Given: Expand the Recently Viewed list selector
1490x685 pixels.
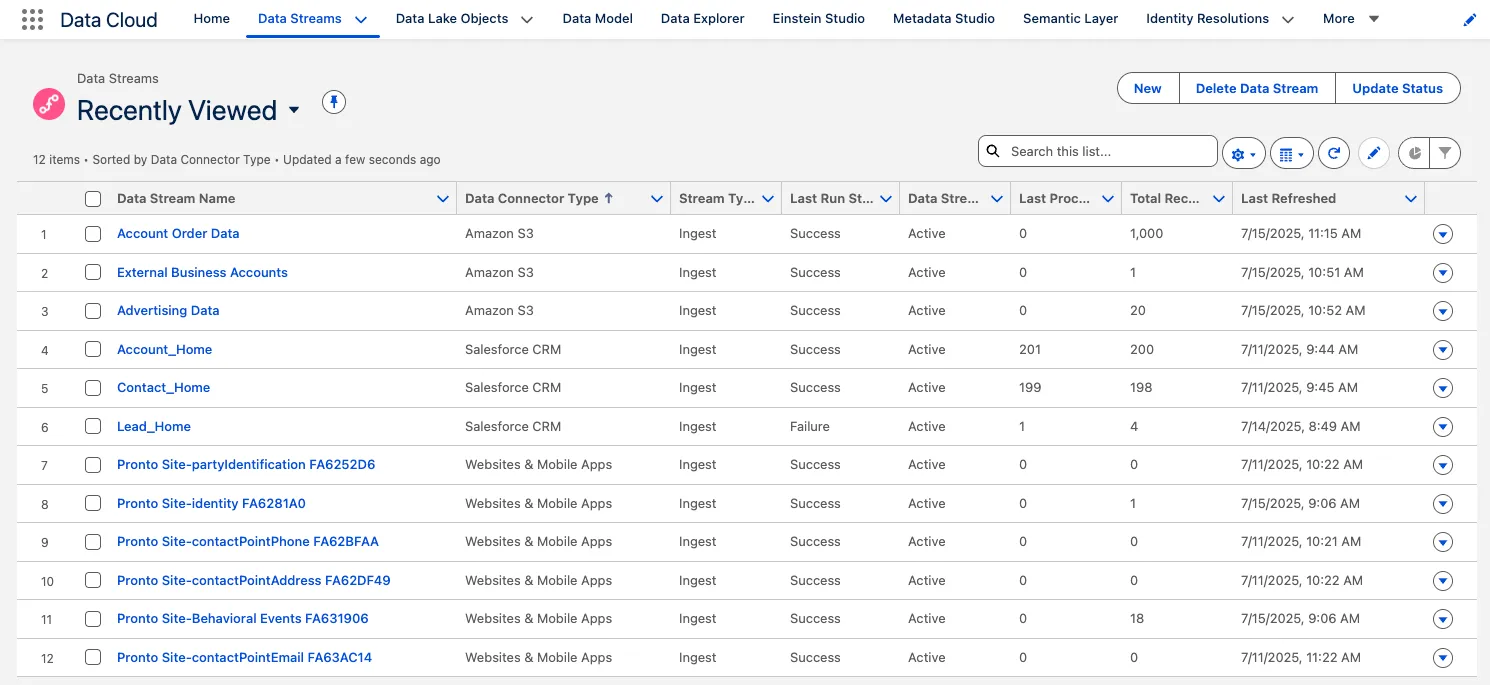Looking at the screenshot, I should (294, 110).
